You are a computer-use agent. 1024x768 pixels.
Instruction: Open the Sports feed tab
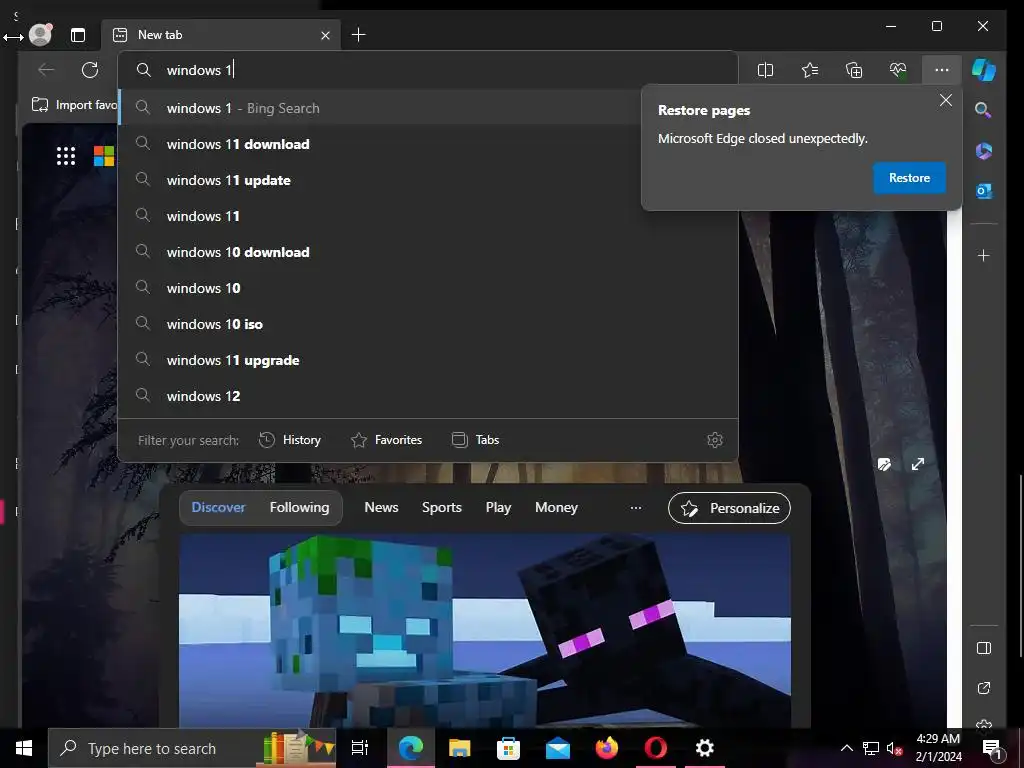coord(441,507)
